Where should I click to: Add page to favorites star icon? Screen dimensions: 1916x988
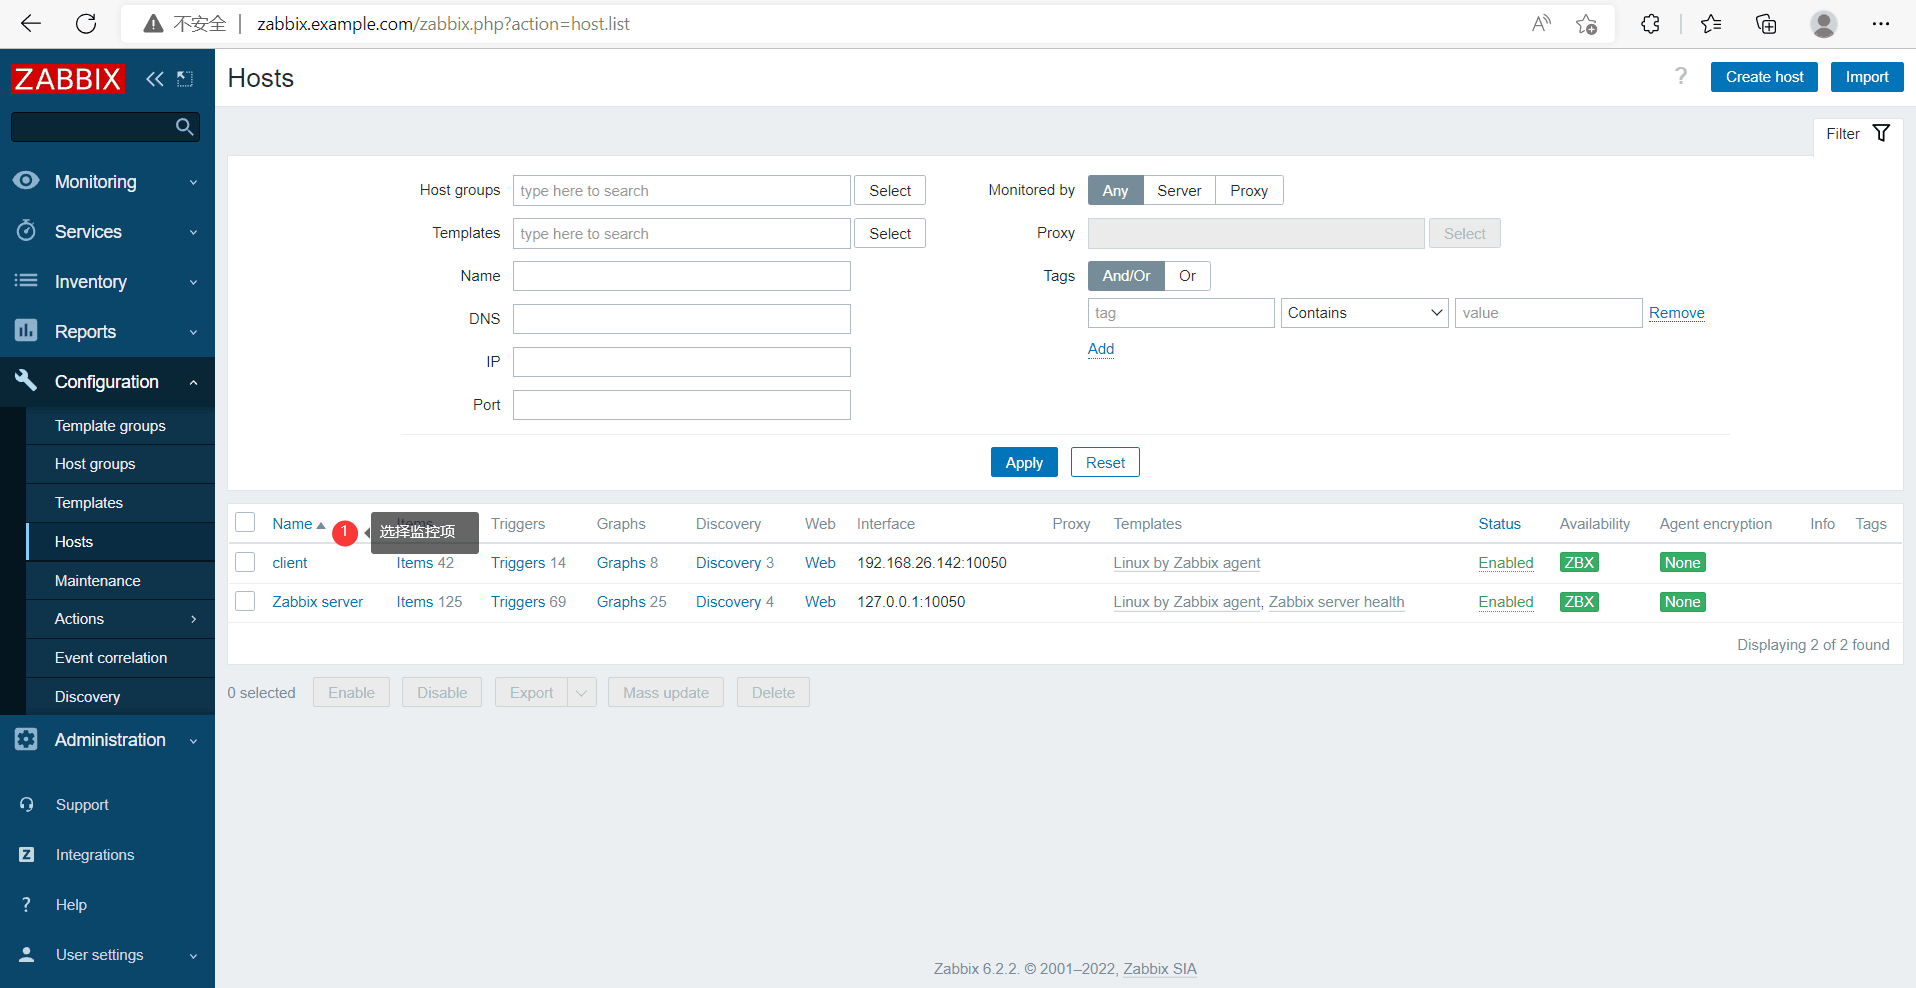pyautogui.click(x=1586, y=24)
